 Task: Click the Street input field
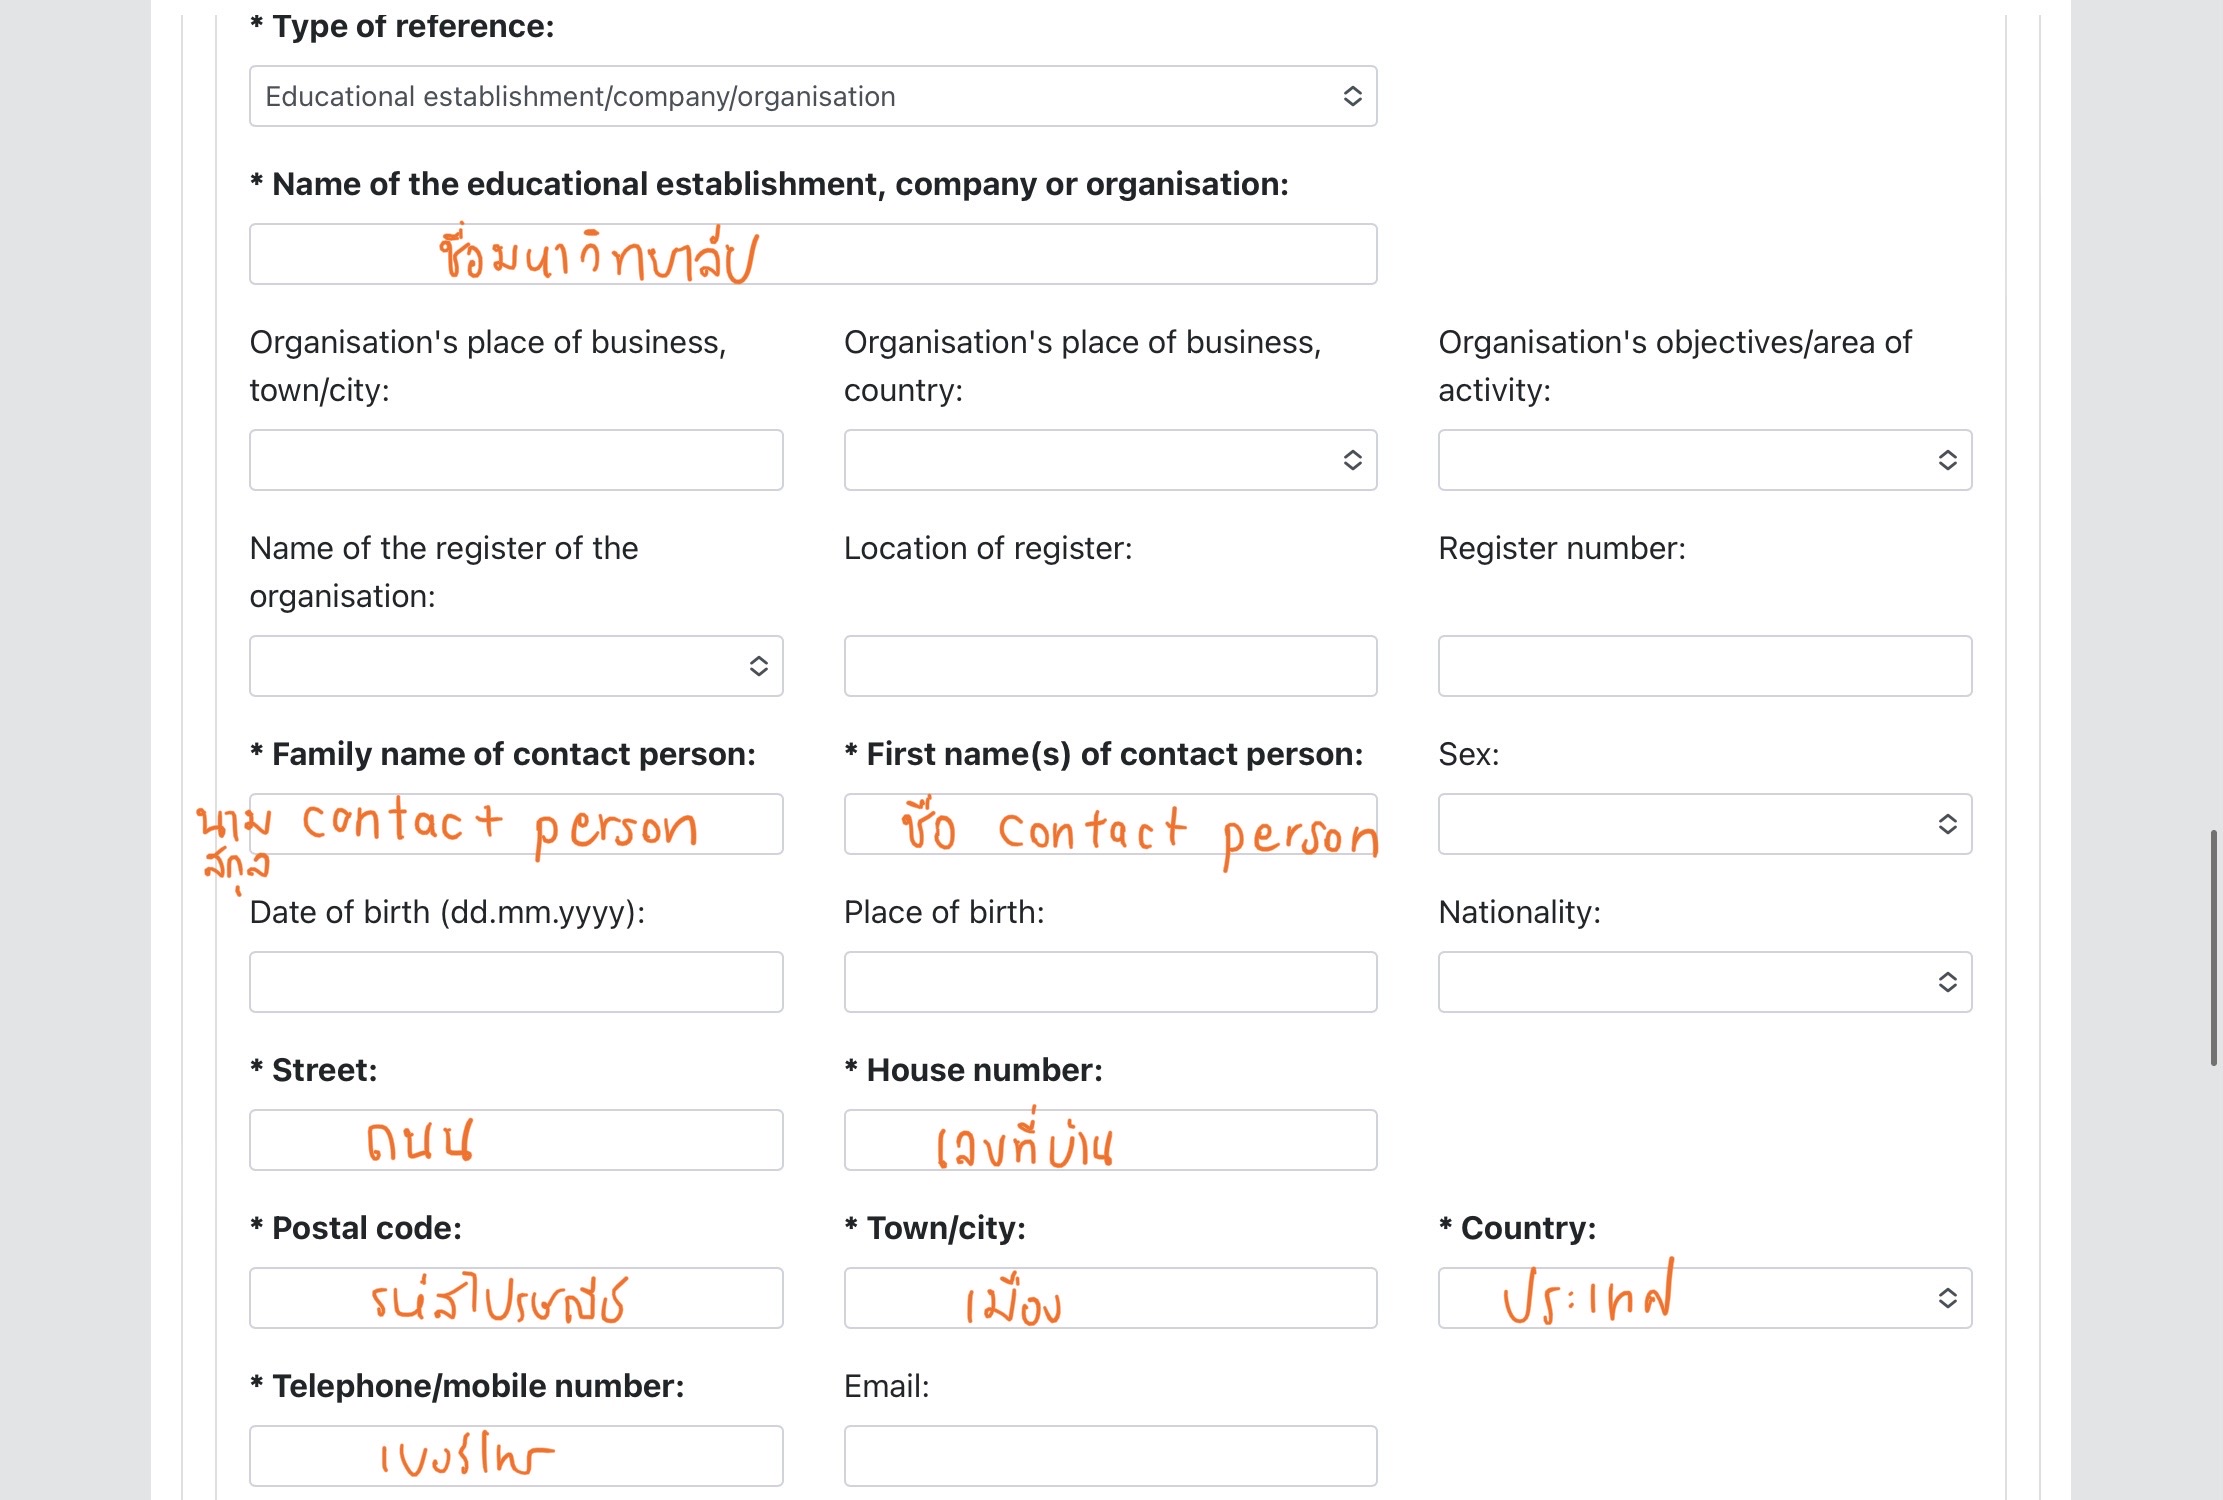pyautogui.click(x=516, y=1140)
